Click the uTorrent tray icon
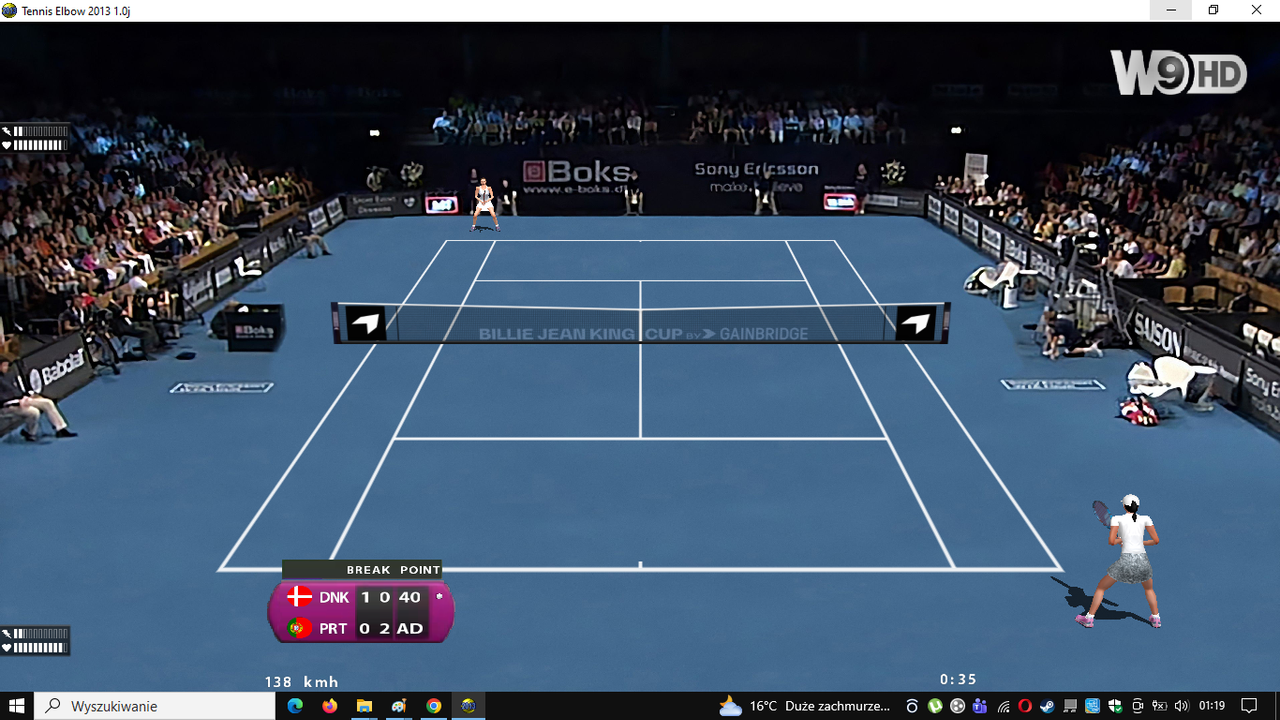 point(935,706)
